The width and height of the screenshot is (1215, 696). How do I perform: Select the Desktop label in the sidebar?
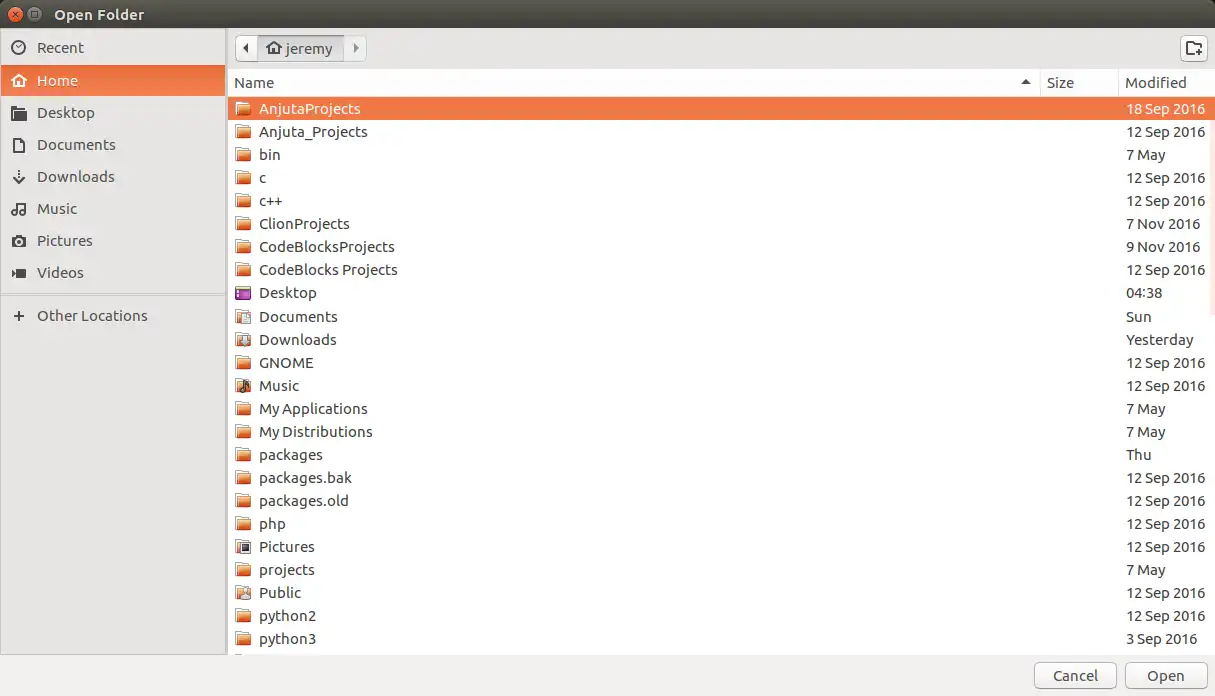tap(66, 113)
